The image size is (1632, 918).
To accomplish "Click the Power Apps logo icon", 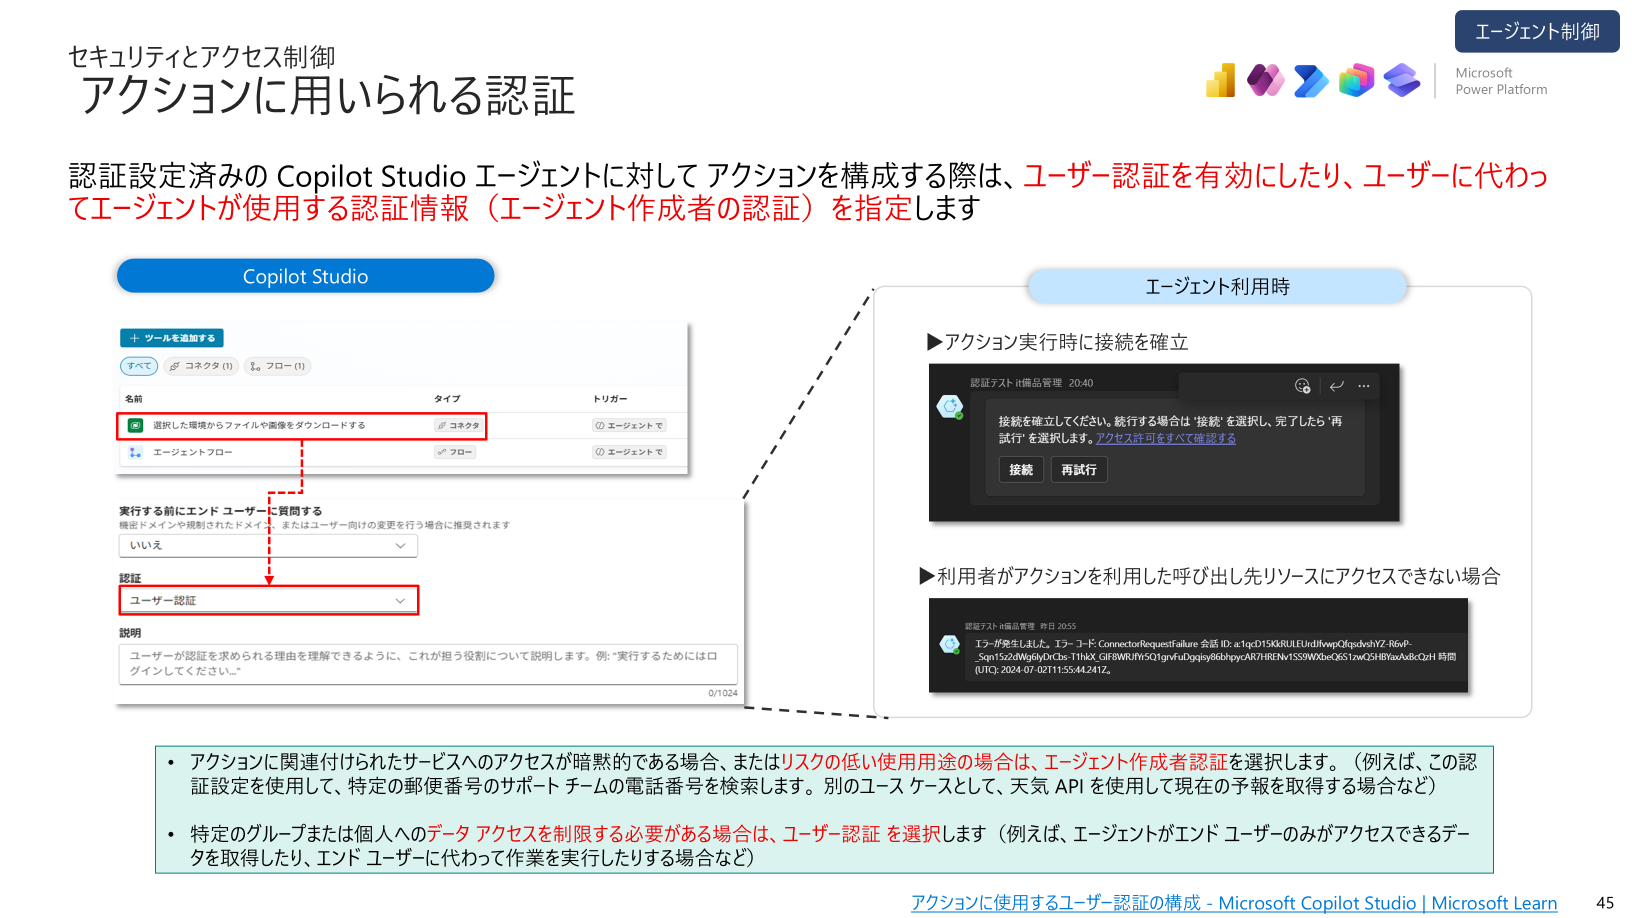I will tap(1265, 80).
